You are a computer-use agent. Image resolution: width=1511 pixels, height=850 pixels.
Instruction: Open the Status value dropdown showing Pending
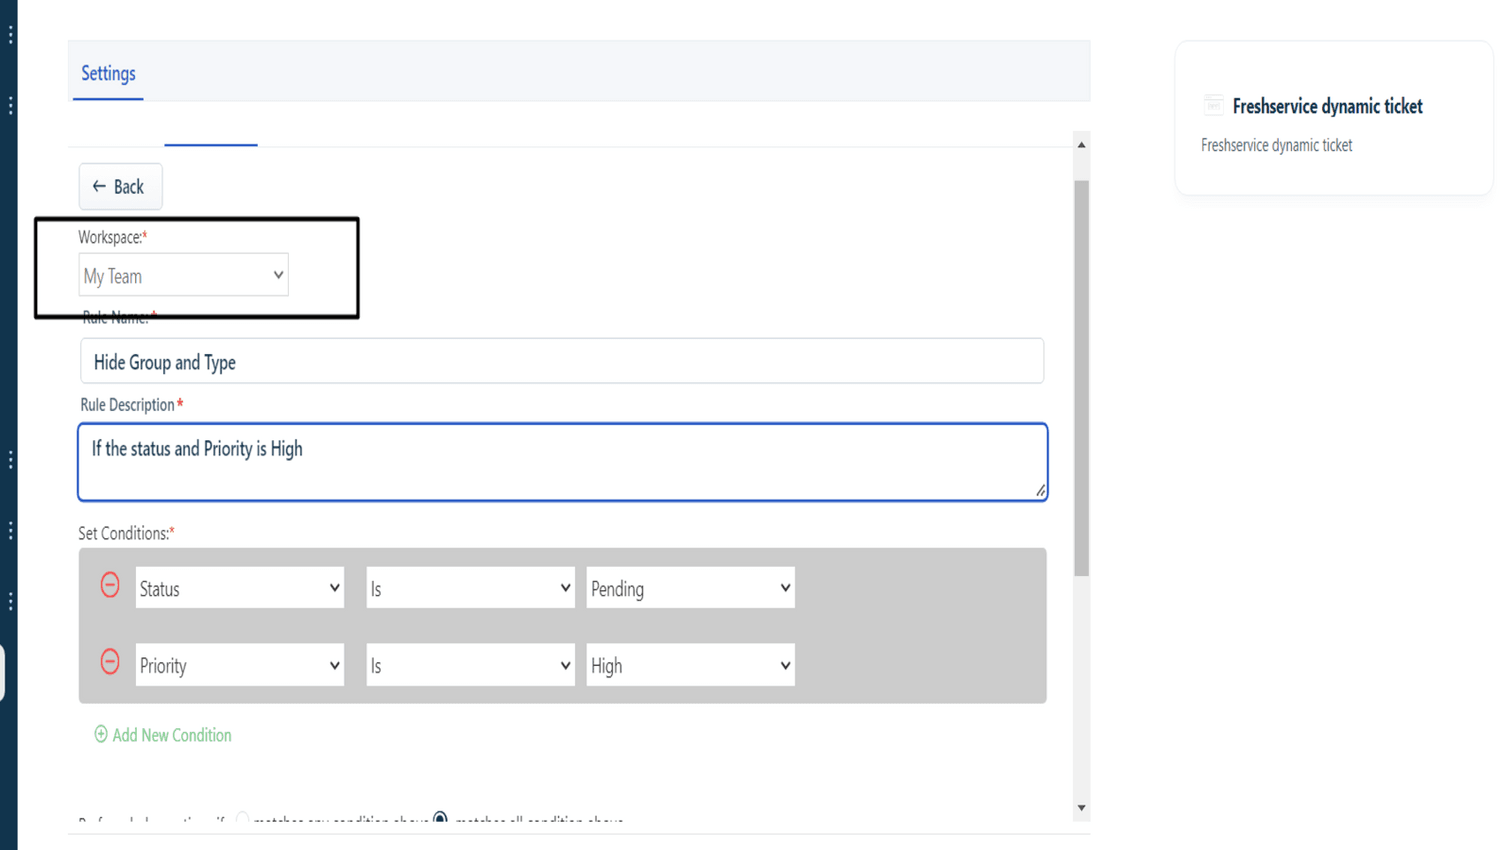click(690, 588)
